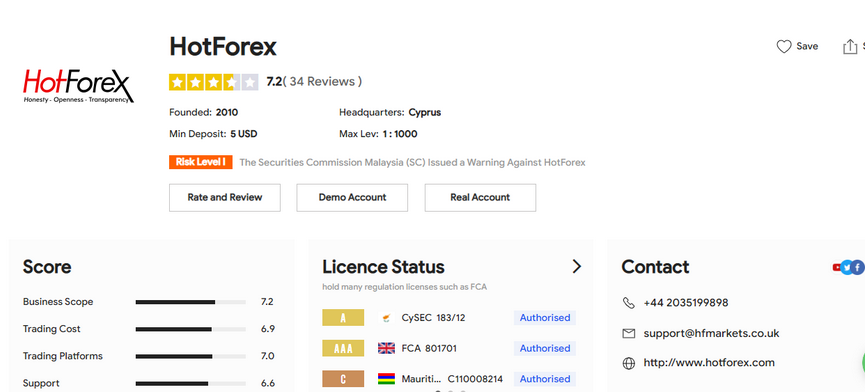Click the share icon beside Save

849,46
